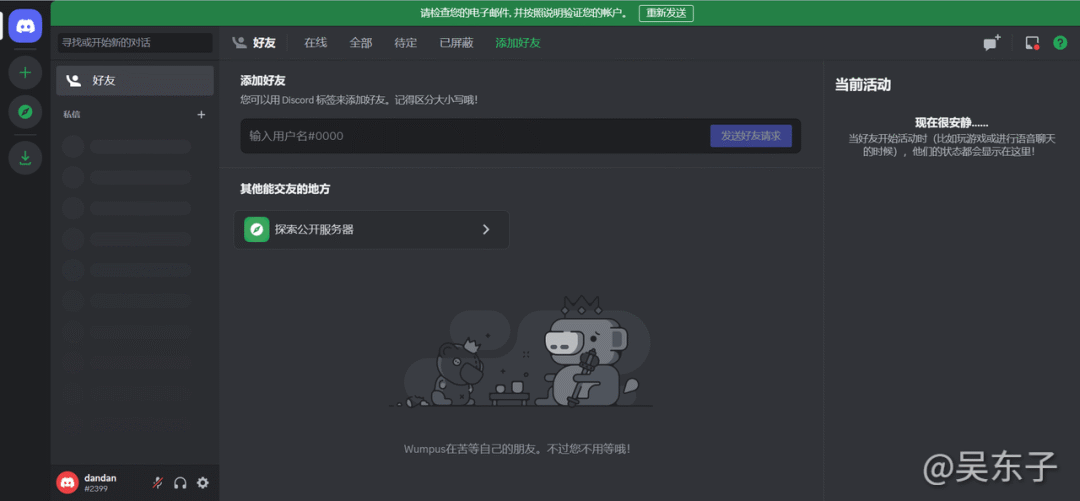Click the 现在很安静 text
Screen dimensions: 1080x501
coord(951,123)
